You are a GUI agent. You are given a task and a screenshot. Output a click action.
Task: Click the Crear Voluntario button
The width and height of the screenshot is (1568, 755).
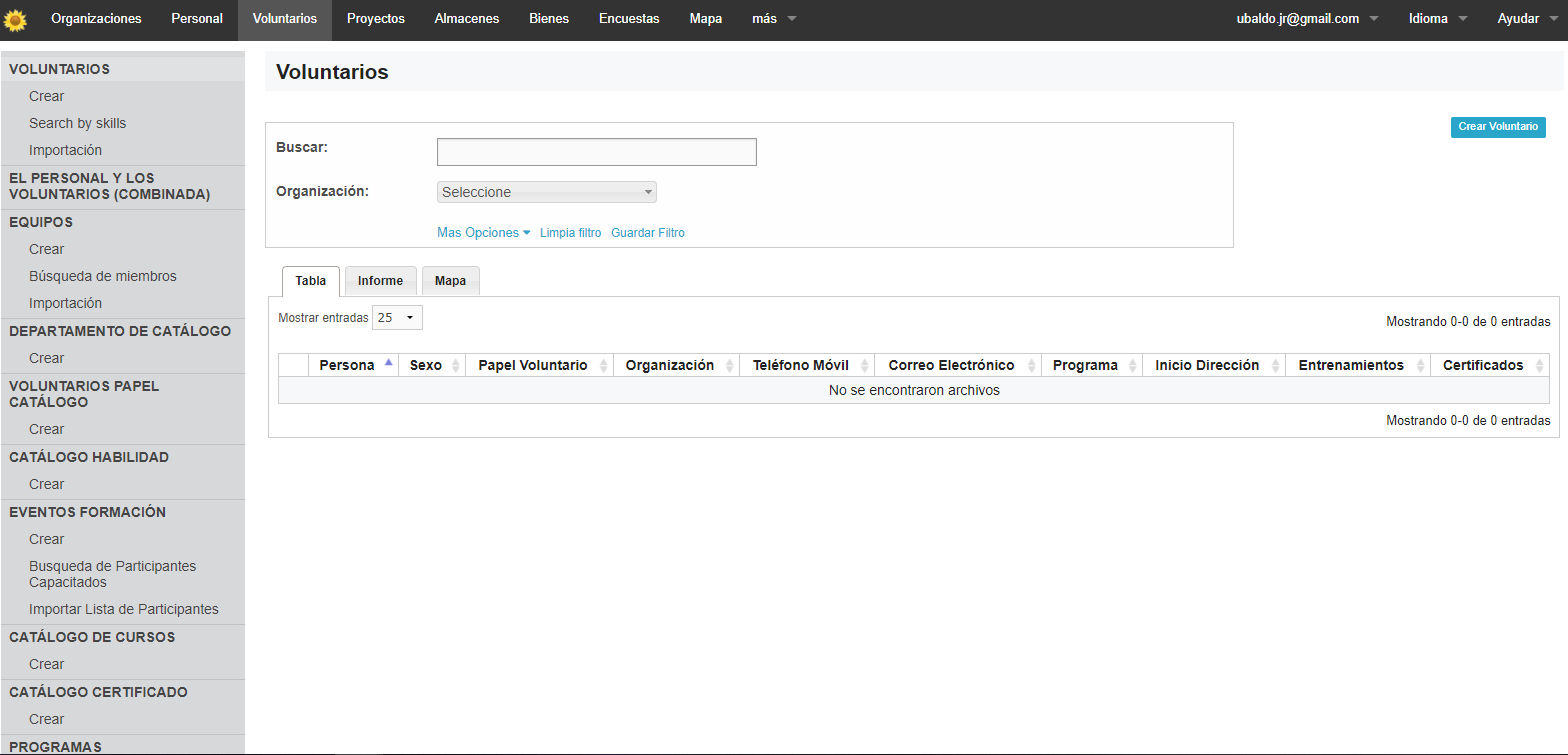click(1498, 127)
